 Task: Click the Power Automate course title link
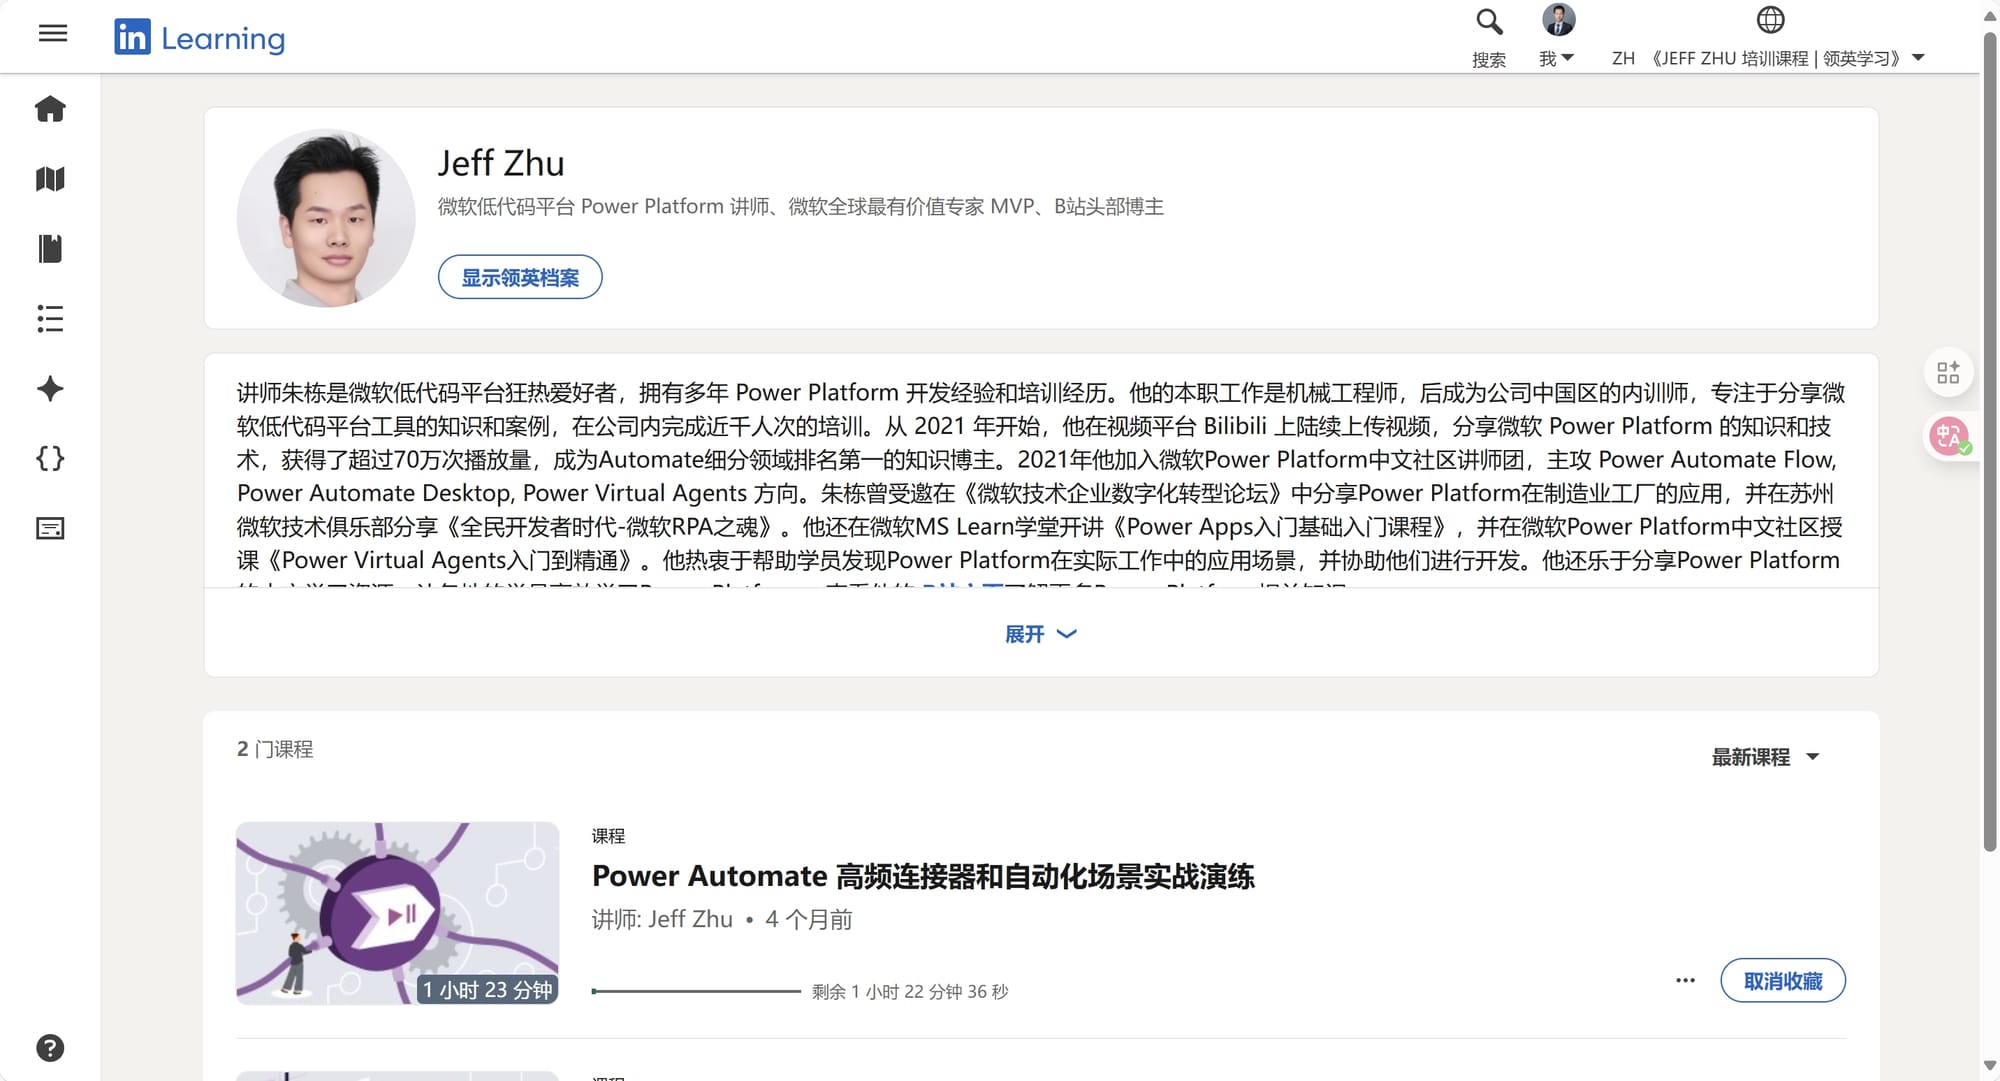(x=922, y=877)
